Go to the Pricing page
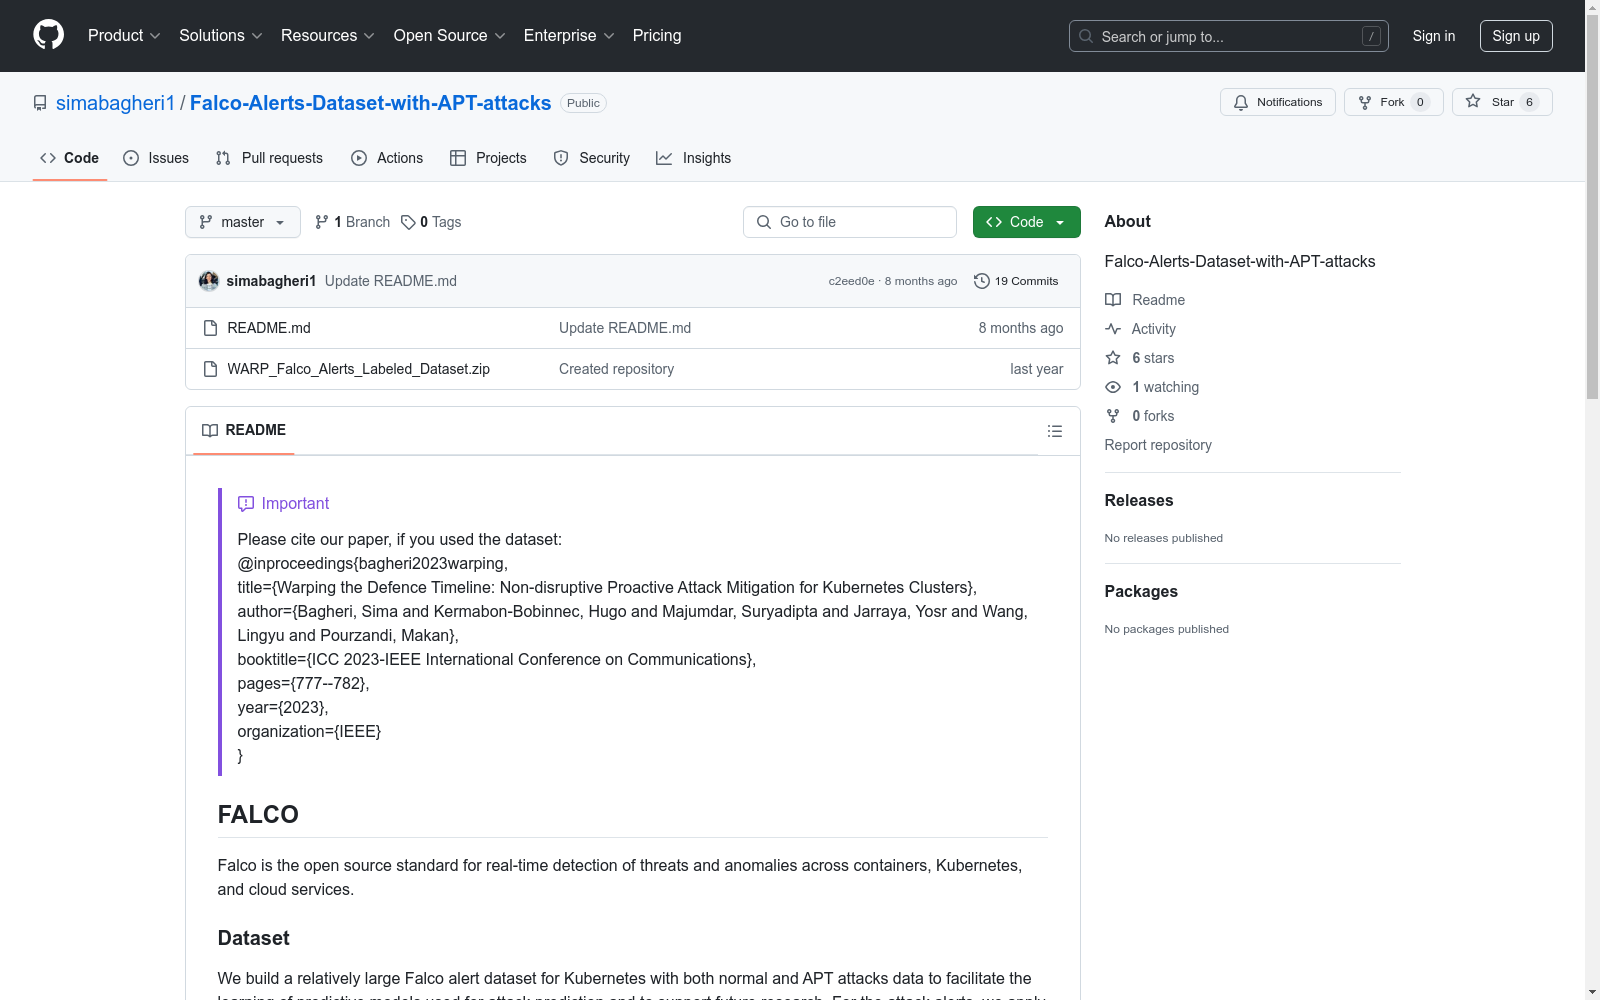Image resolution: width=1600 pixels, height=1000 pixels. [x=657, y=36]
